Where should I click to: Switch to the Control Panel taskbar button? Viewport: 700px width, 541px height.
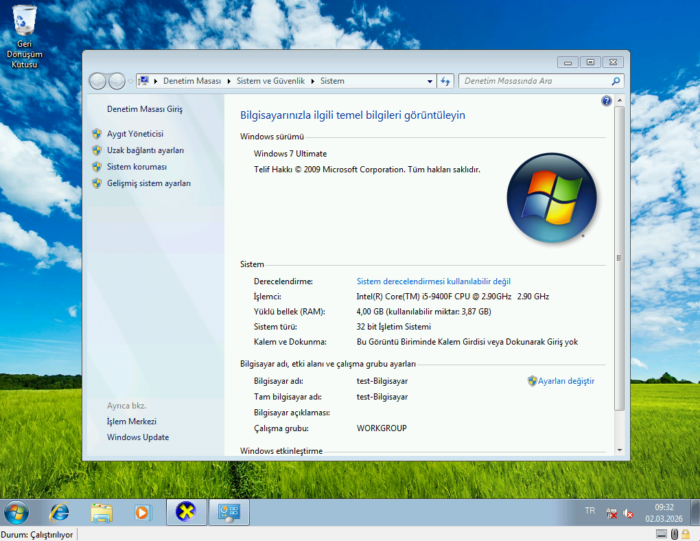click(x=229, y=512)
